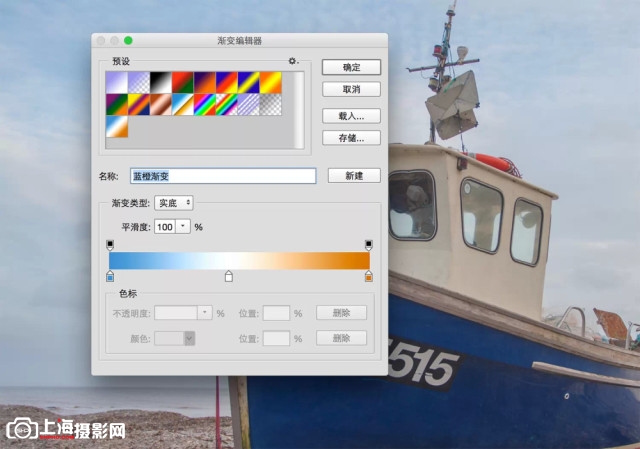Image resolution: width=640 pixels, height=449 pixels.
Task: Open the presets gear menu
Action: tap(293, 61)
